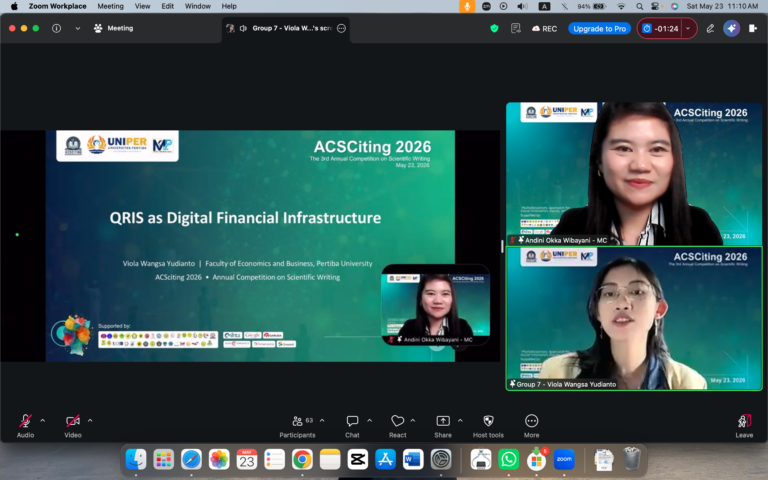Select Group 7 - Viola Wangsa Yudianto video tile
Viewport: 768px width, 480px height.
pos(634,318)
